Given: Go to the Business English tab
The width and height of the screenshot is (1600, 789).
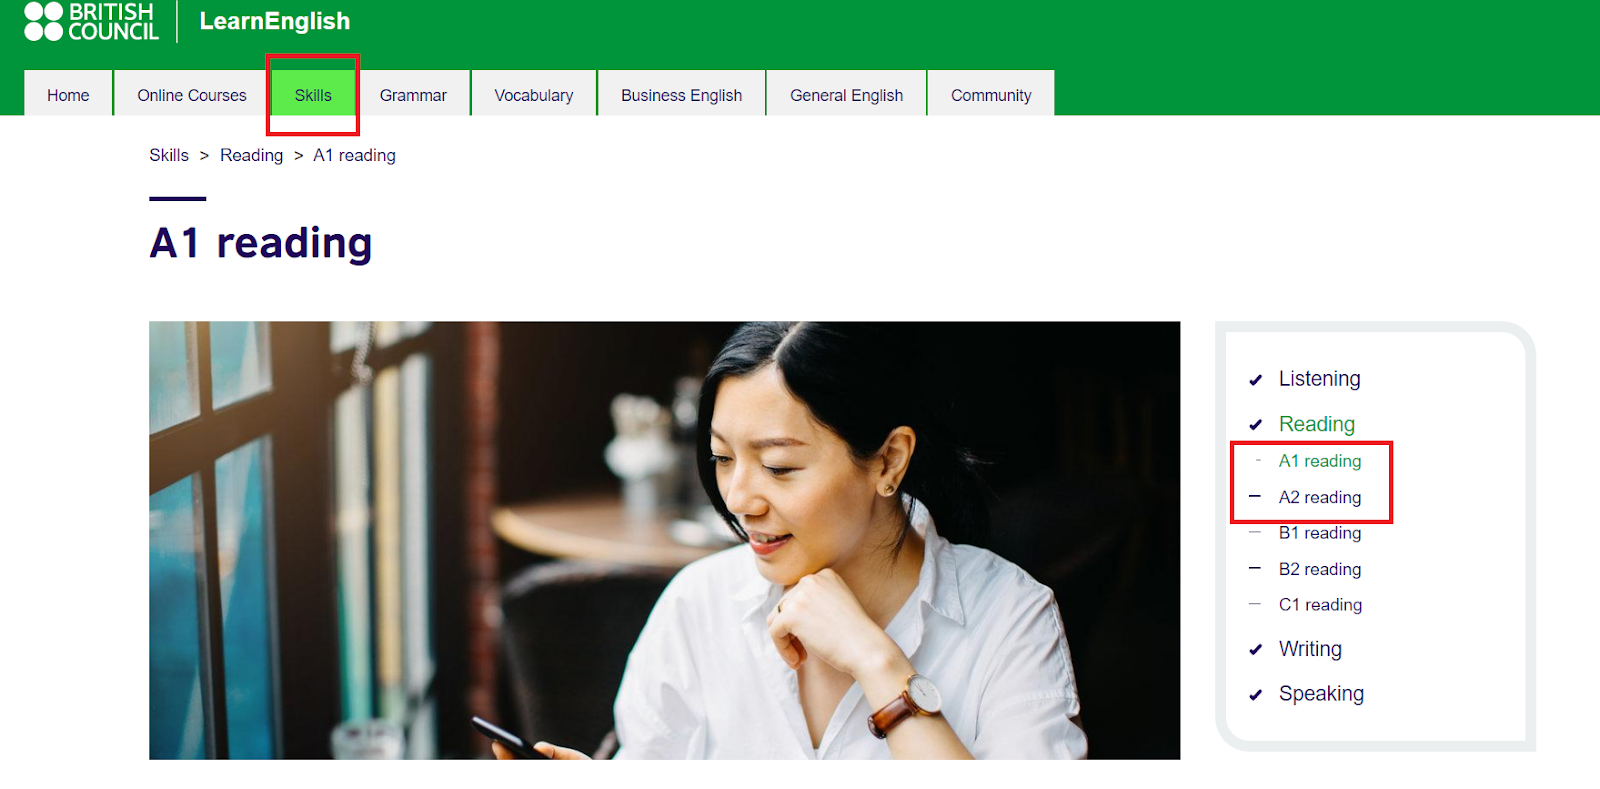Looking at the screenshot, I should point(682,95).
